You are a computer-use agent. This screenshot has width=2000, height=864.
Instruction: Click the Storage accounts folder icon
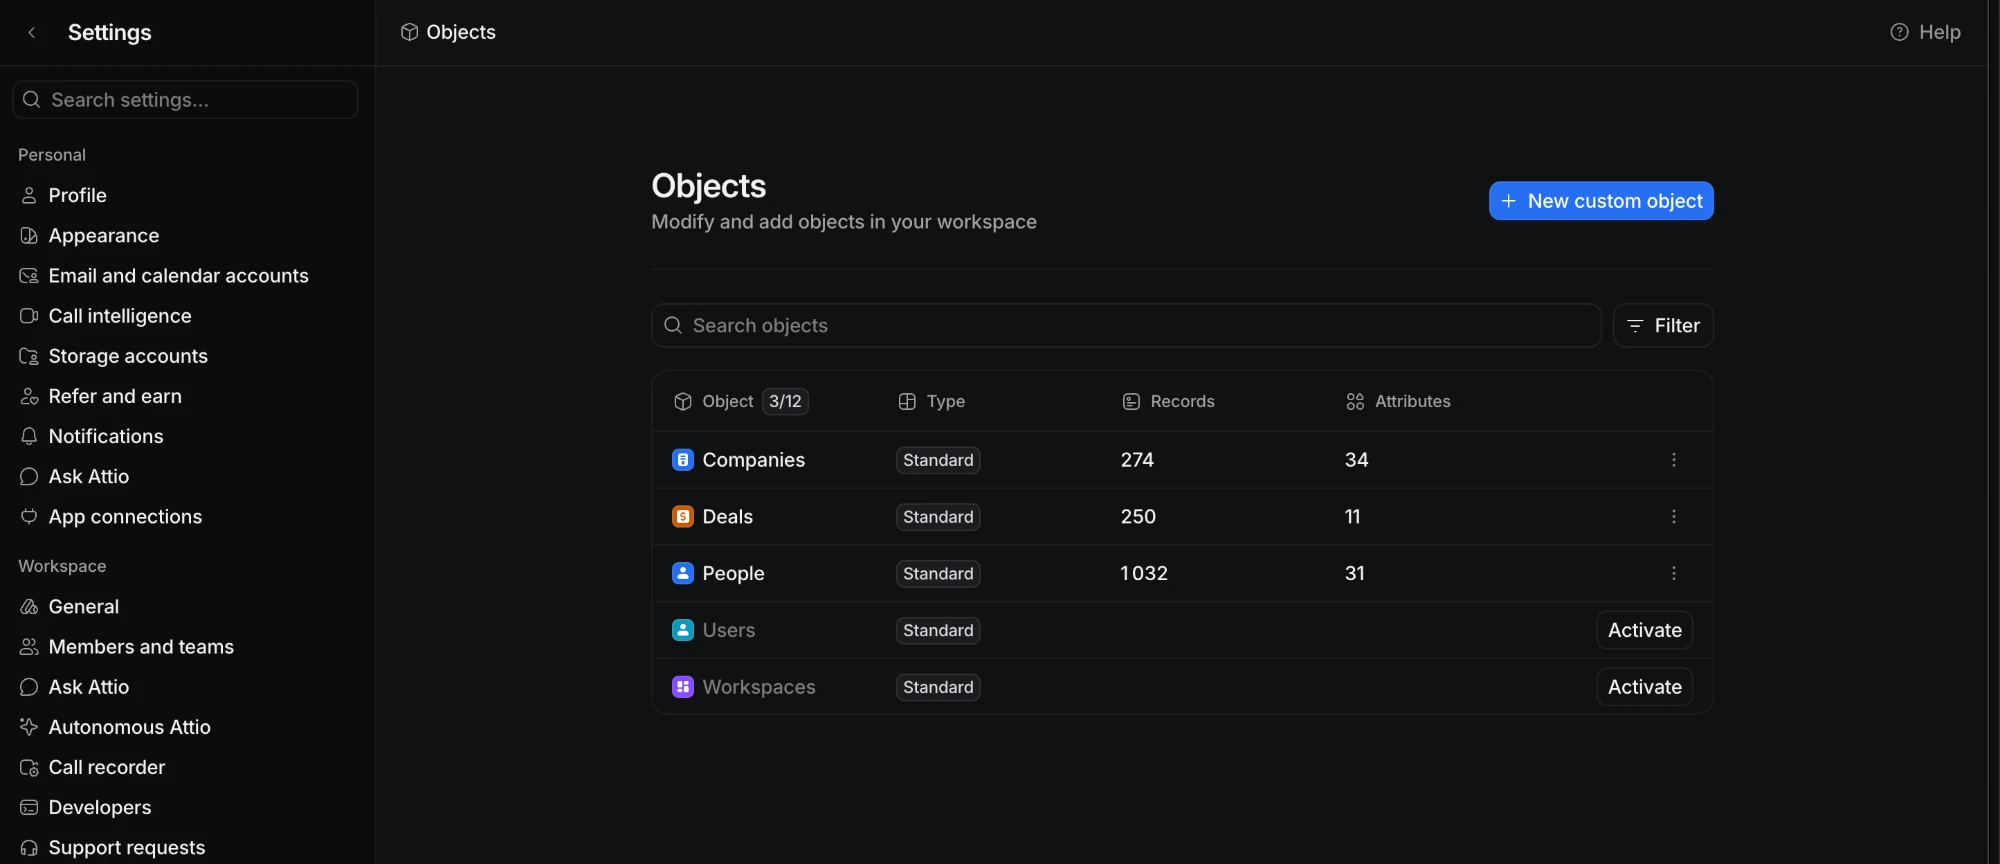(x=29, y=356)
